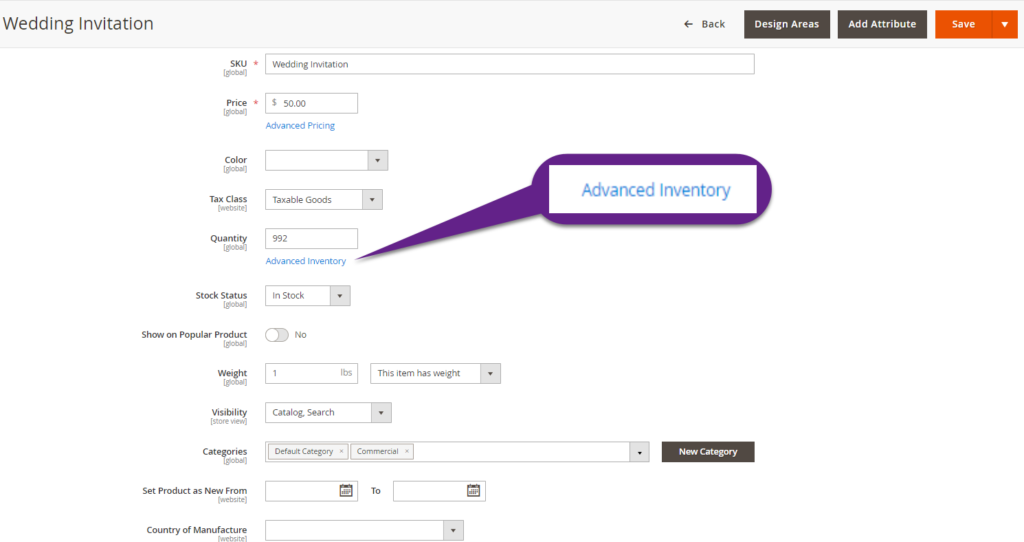Change the Stock Status dropdown
Viewport: 1024px width, 542px height.
click(x=339, y=296)
